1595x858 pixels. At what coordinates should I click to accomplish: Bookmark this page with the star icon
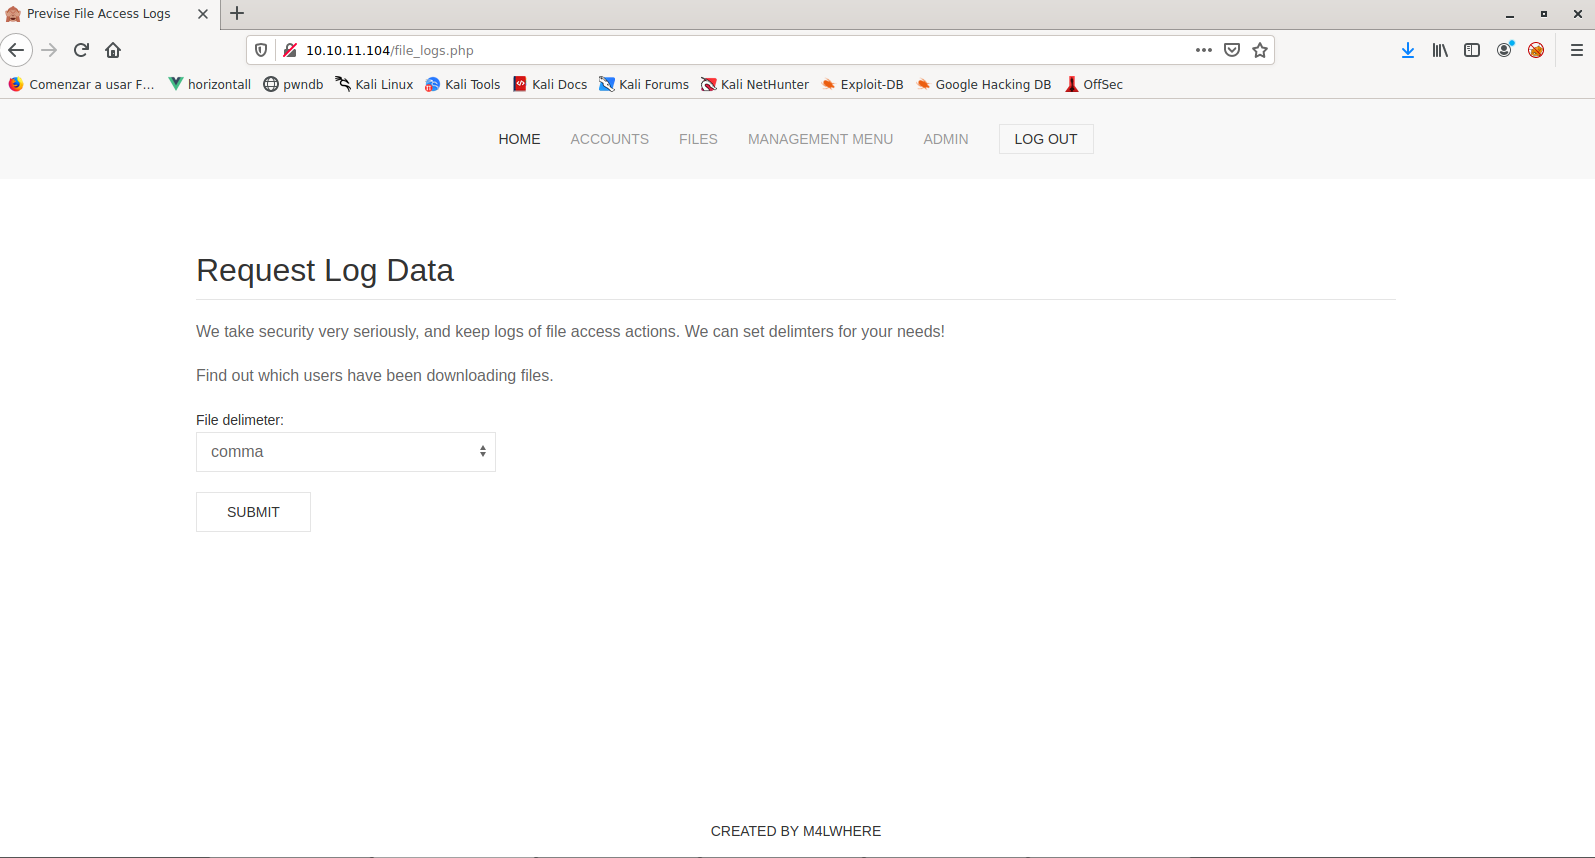click(1260, 50)
